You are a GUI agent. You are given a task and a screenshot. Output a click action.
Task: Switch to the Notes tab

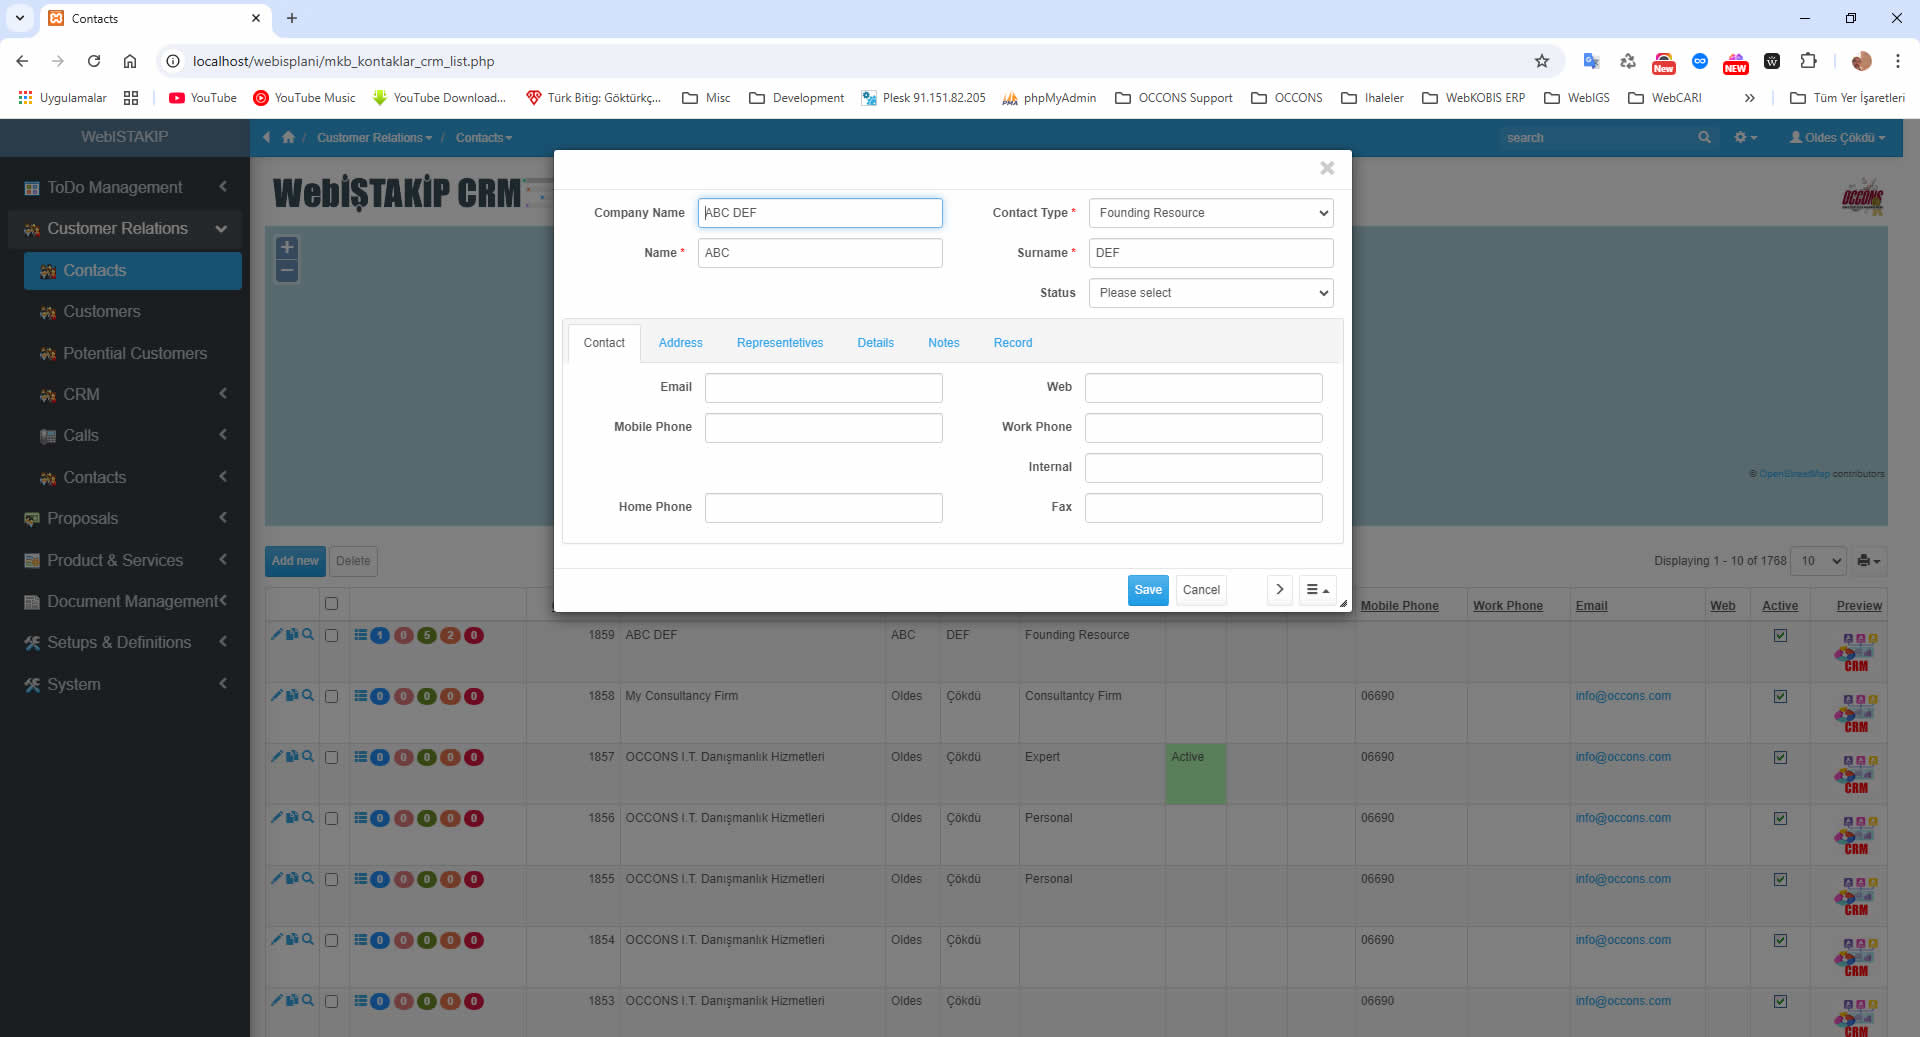pos(943,343)
